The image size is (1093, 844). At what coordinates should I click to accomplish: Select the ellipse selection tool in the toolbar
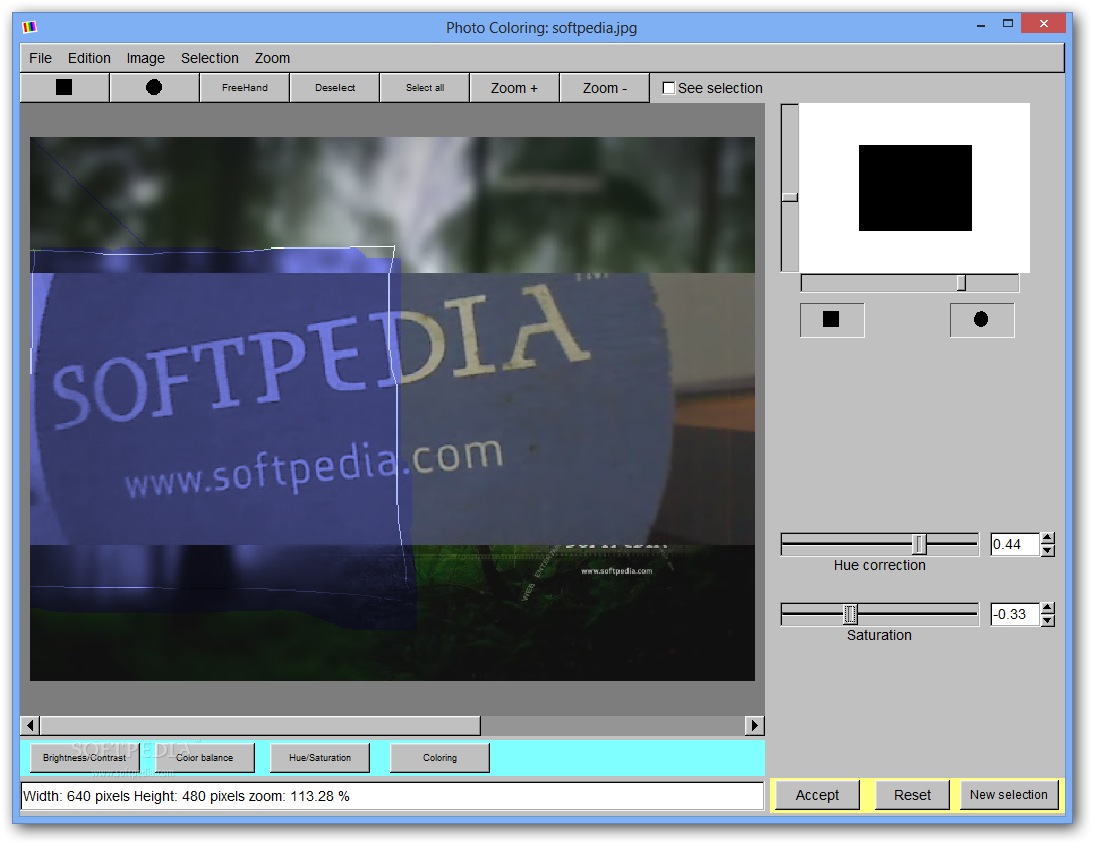(x=154, y=87)
